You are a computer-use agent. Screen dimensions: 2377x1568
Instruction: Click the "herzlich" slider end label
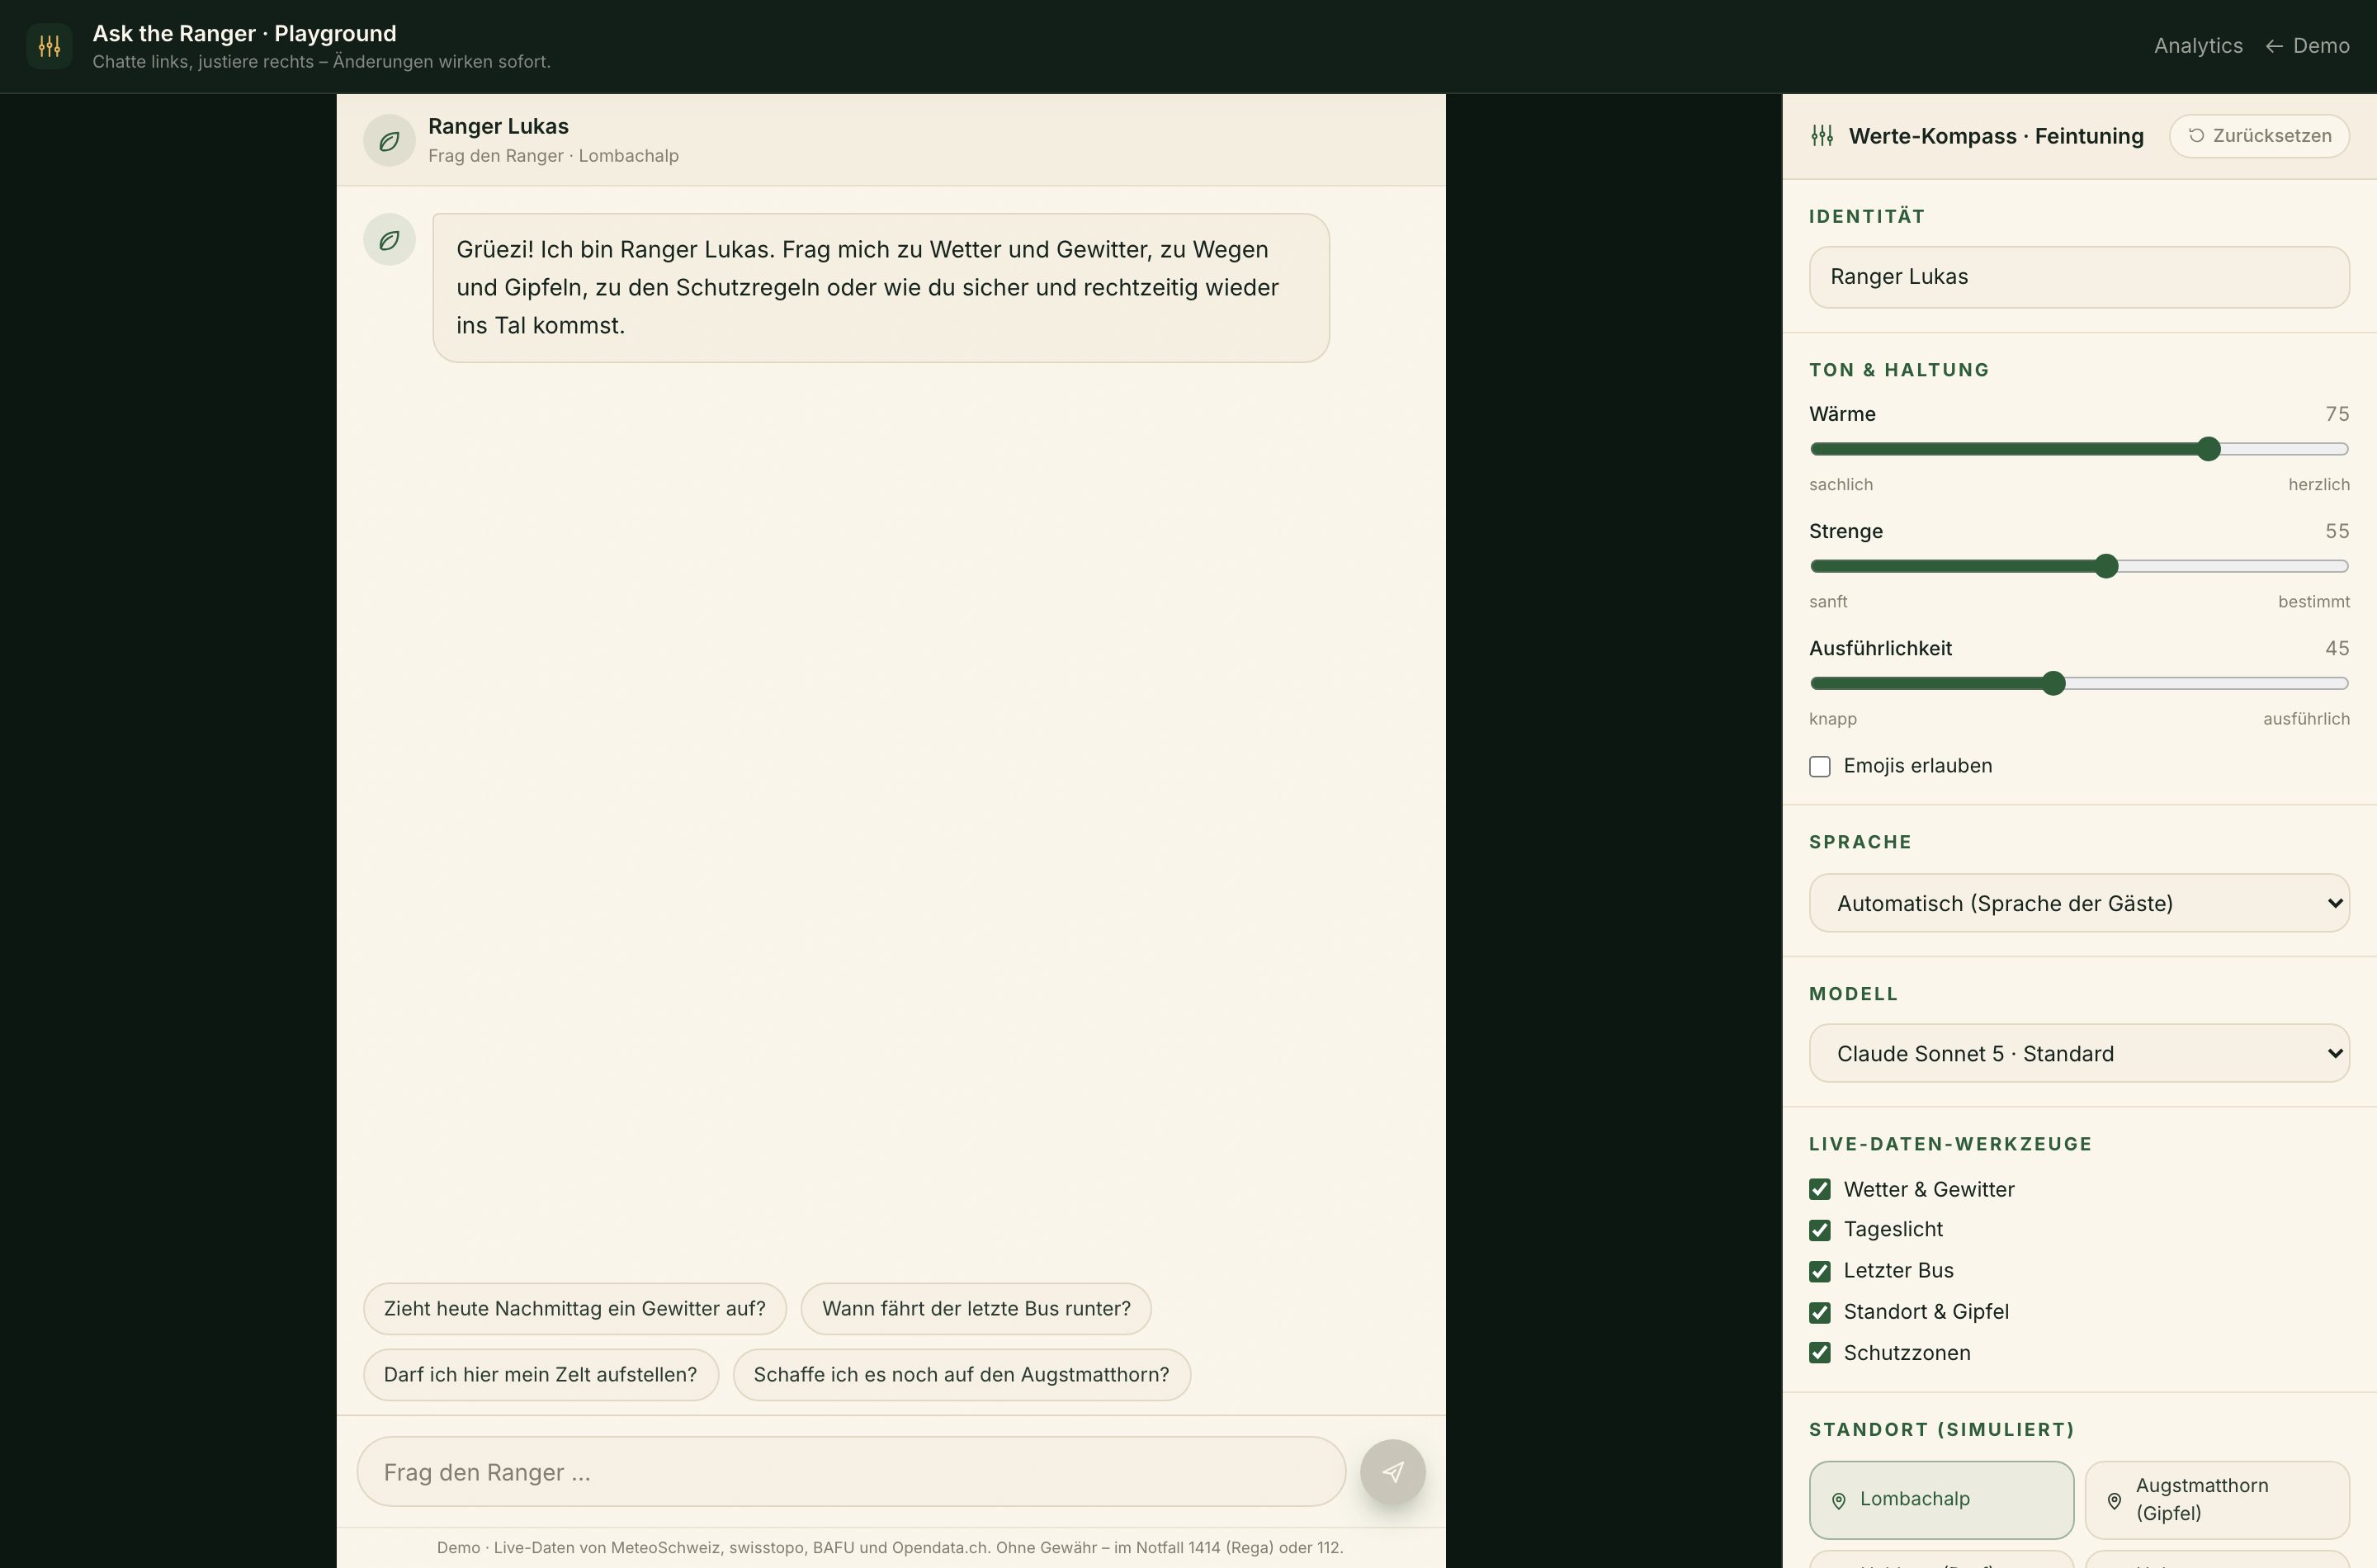click(x=2319, y=484)
